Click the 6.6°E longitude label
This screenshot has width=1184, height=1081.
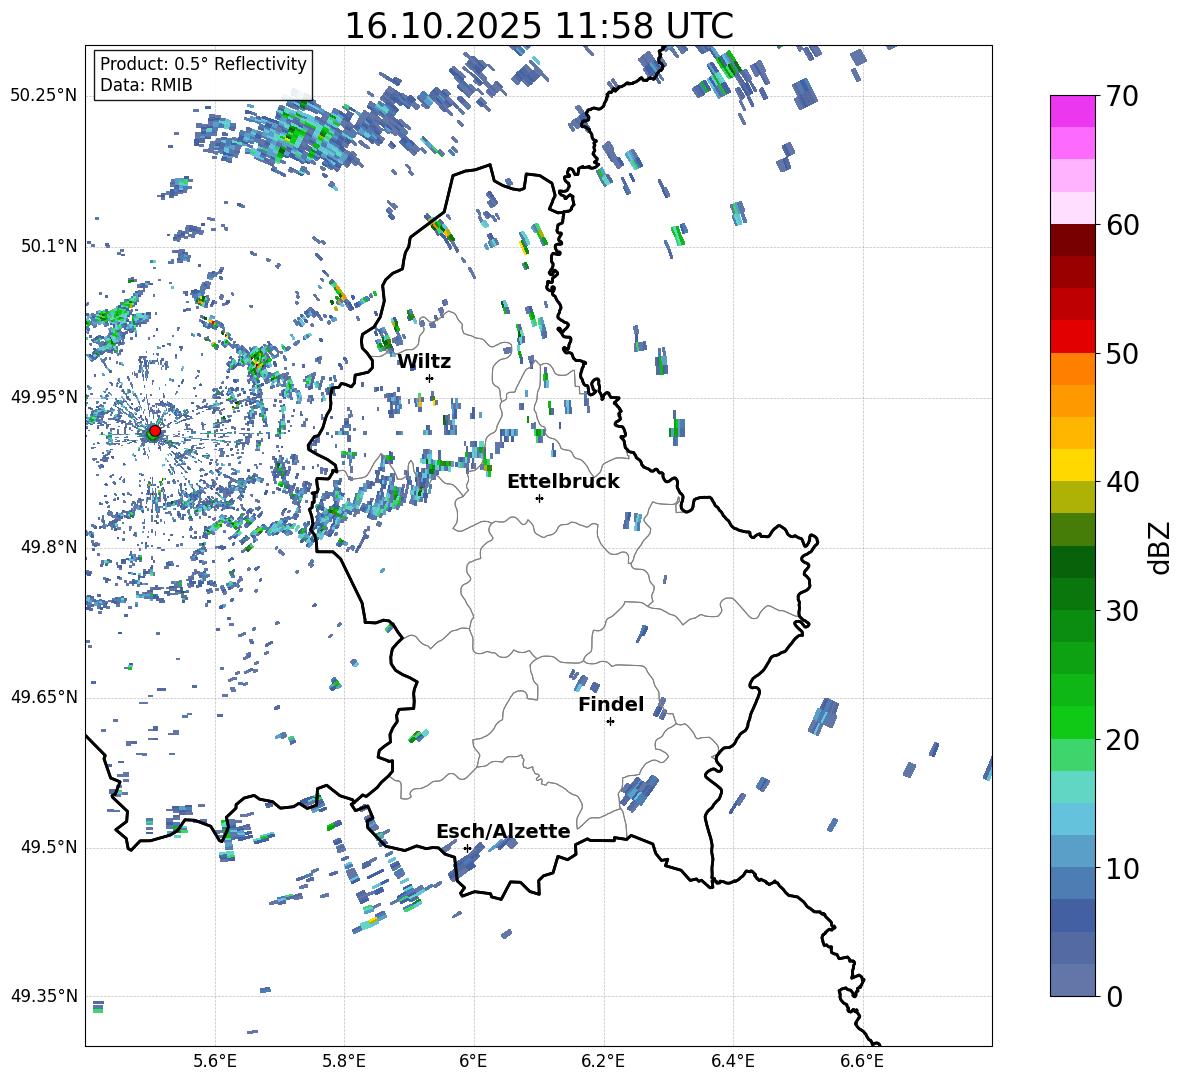tap(862, 1061)
